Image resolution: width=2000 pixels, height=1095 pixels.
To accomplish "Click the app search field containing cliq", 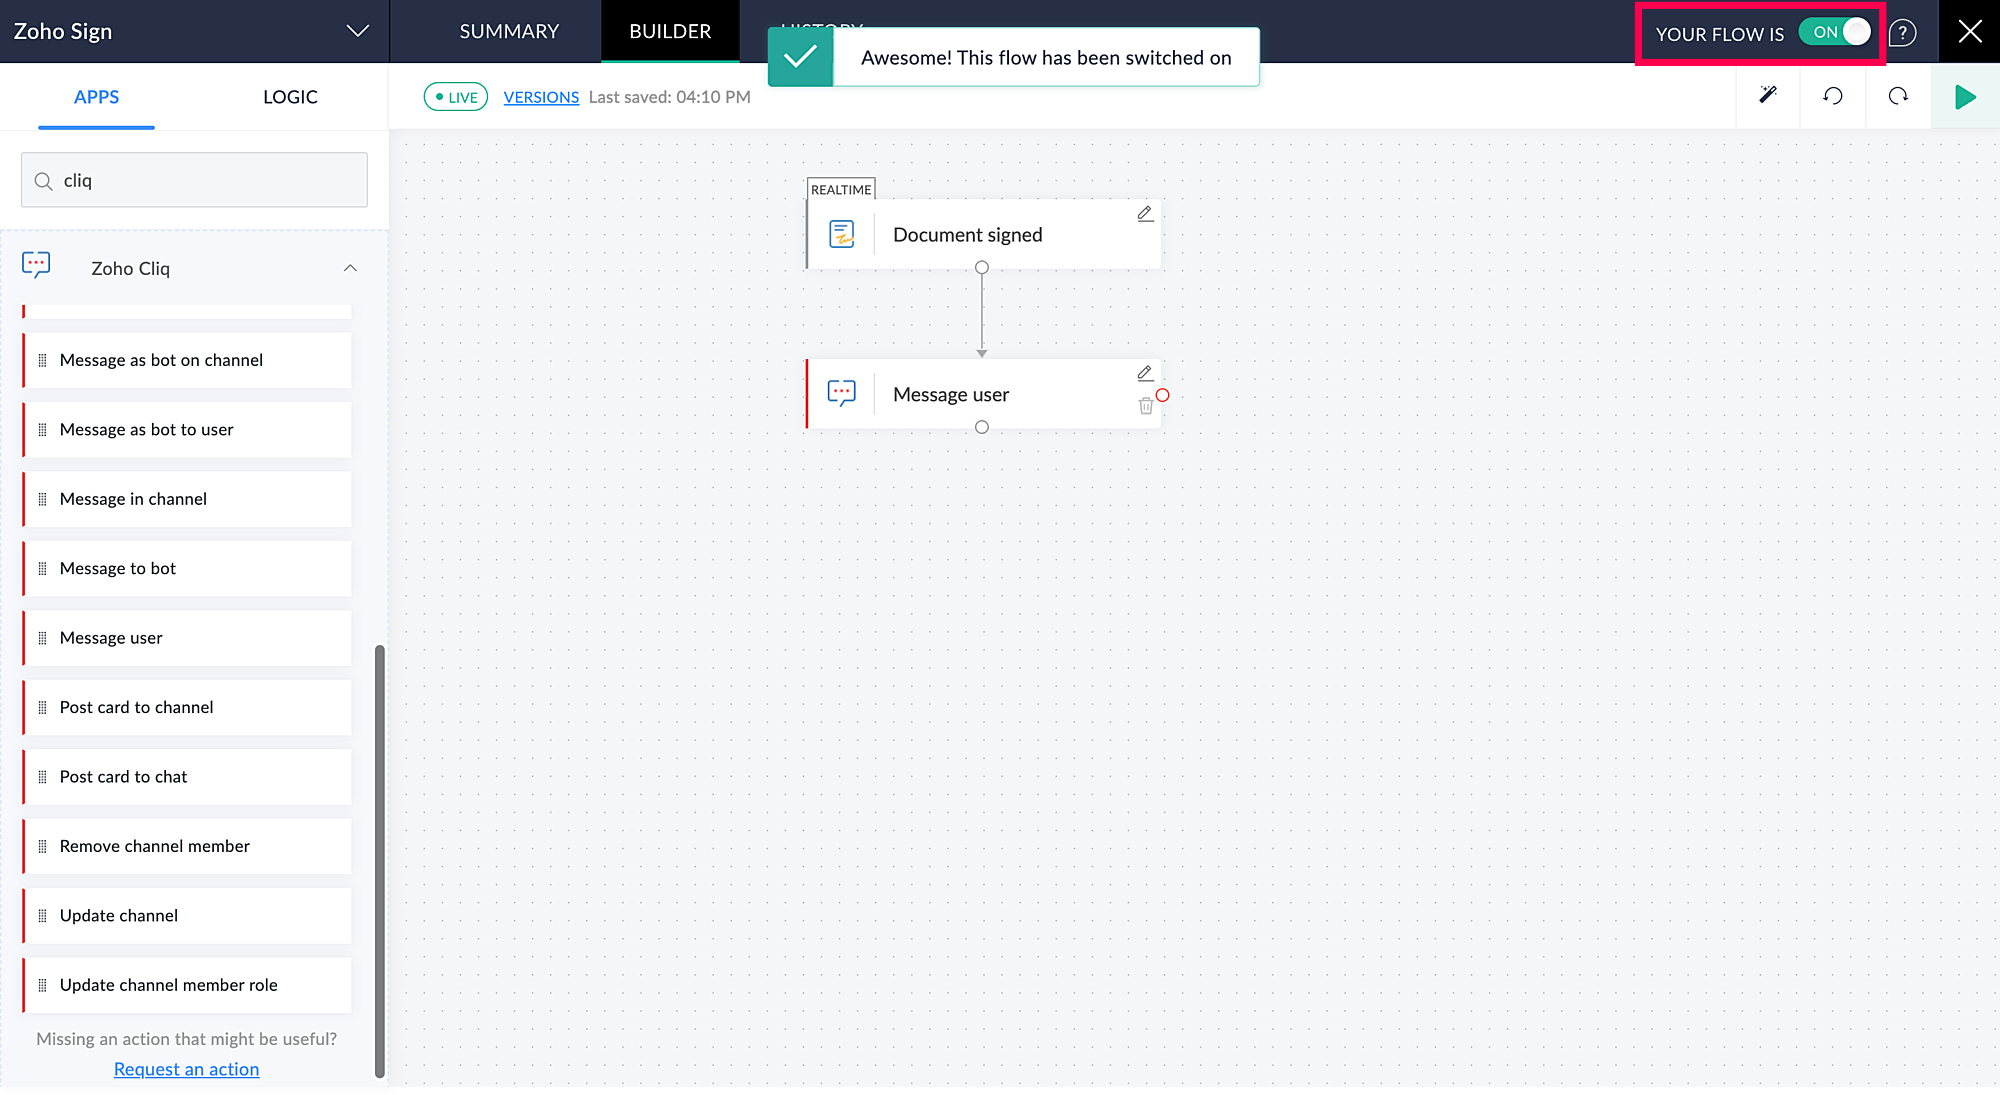I will click(x=195, y=180).
